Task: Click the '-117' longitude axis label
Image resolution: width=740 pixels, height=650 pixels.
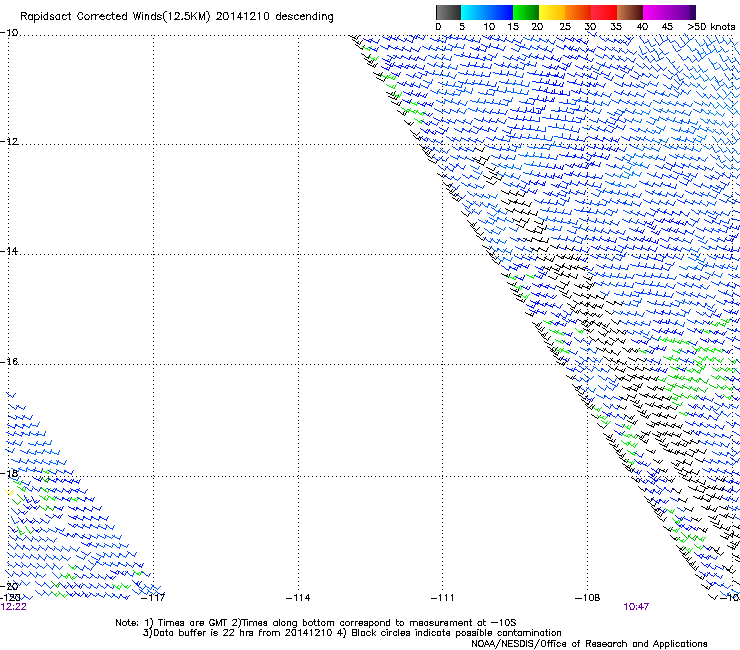Action: coord(153,598)
